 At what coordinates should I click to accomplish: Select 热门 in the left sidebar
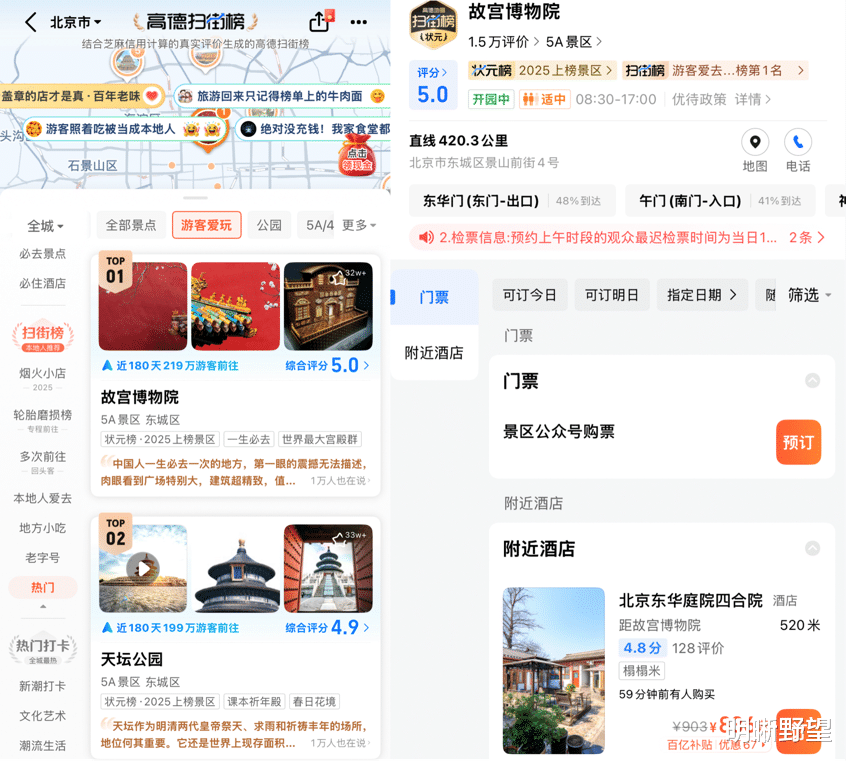coord(43,587)
